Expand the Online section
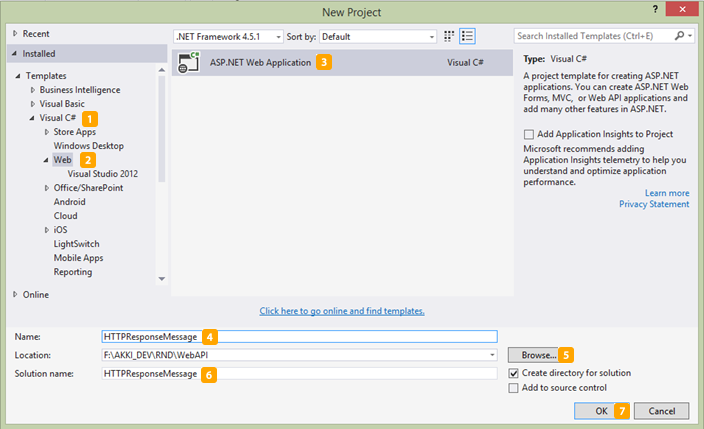 15,295
